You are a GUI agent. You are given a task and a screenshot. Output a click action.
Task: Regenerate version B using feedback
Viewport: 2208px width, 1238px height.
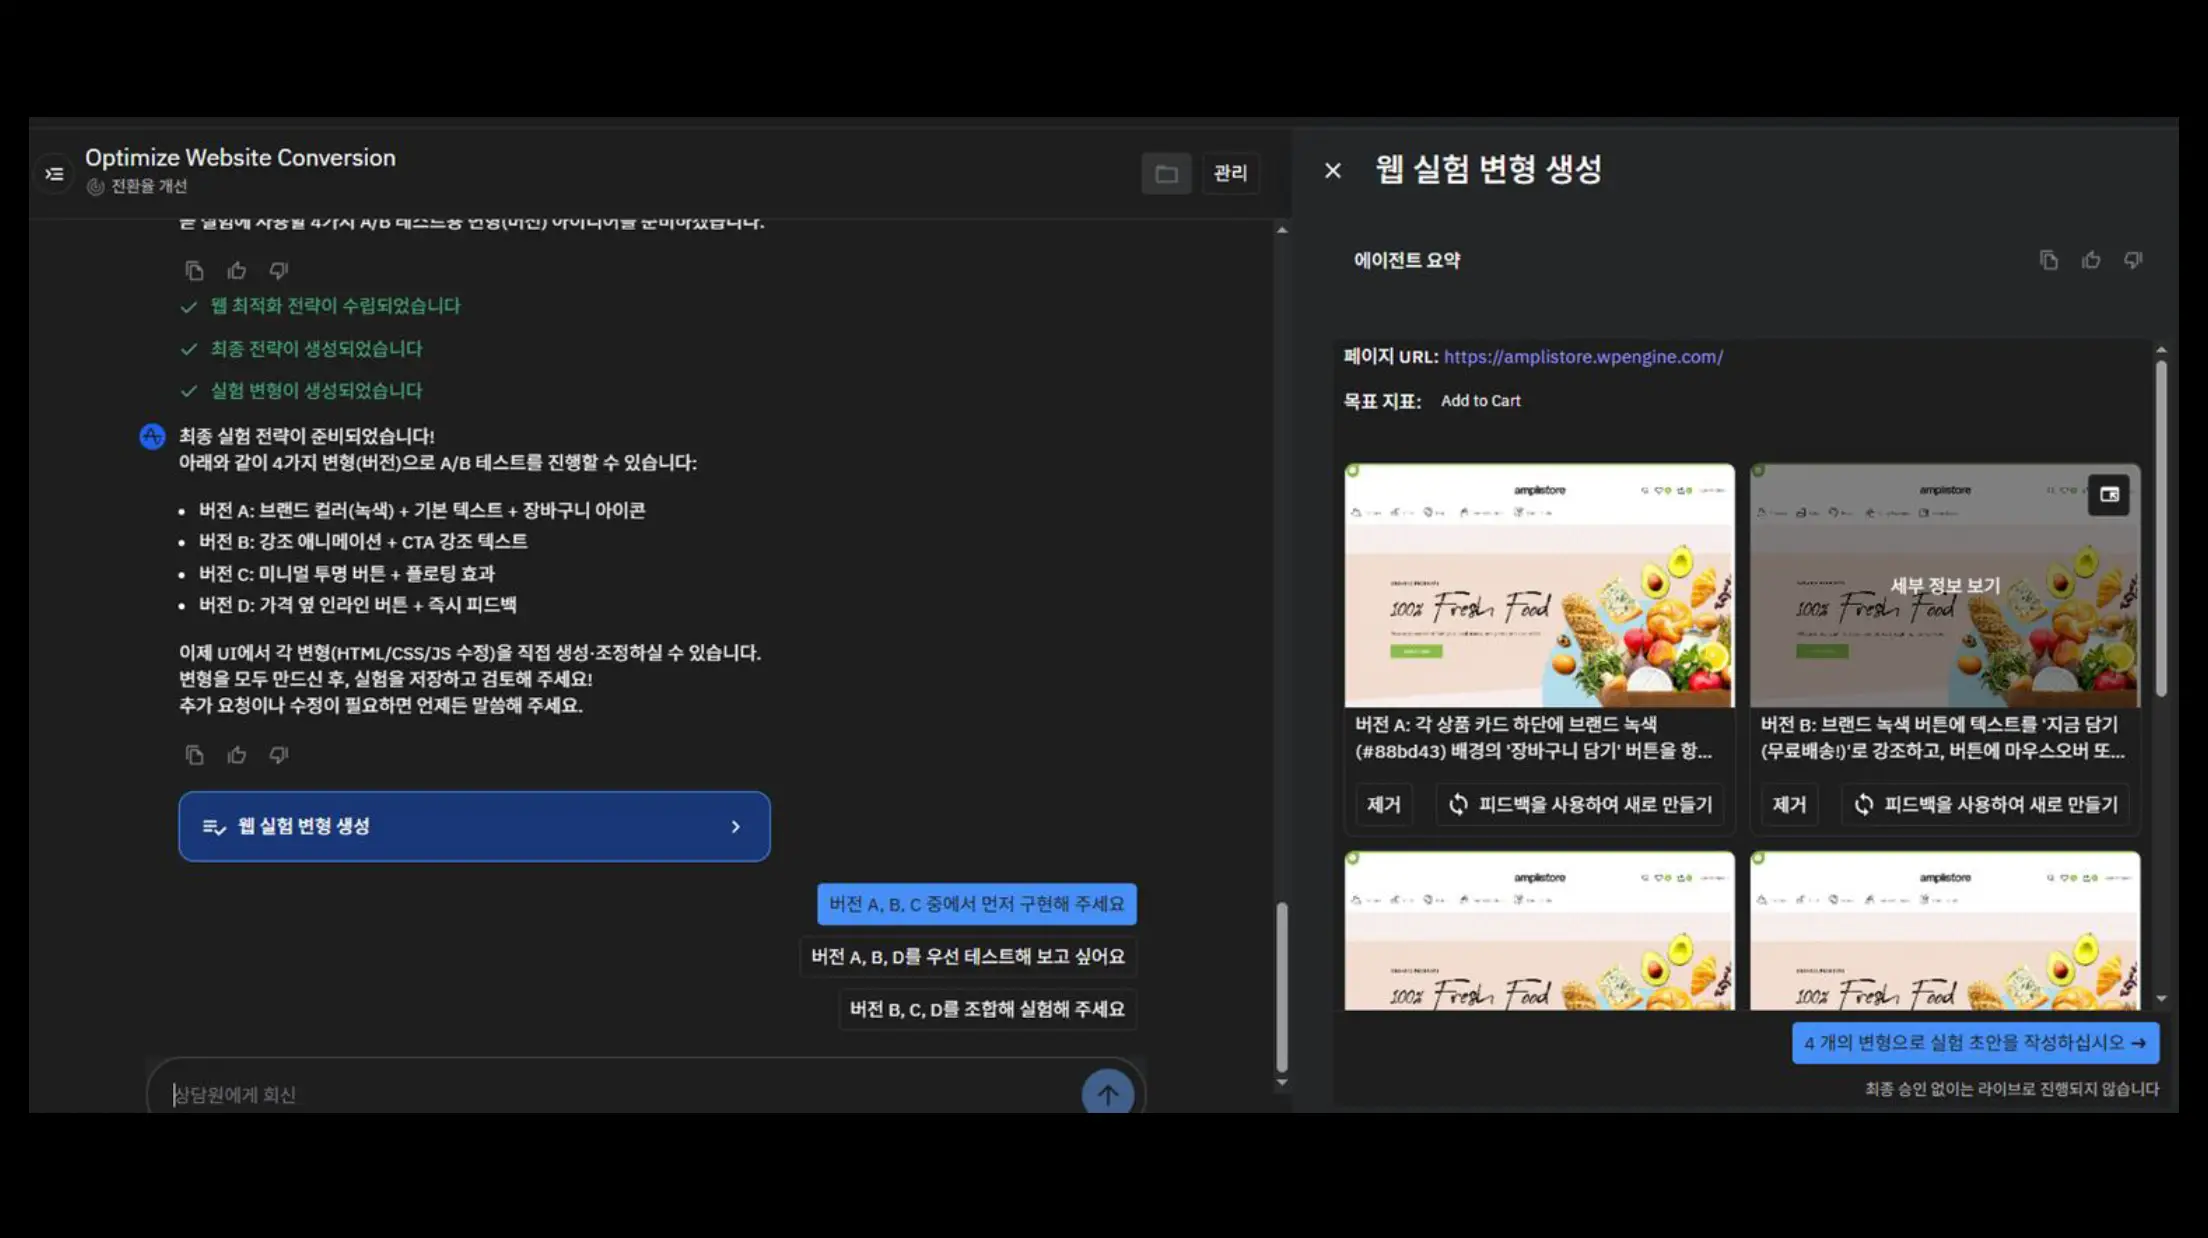click(1986, 805)
